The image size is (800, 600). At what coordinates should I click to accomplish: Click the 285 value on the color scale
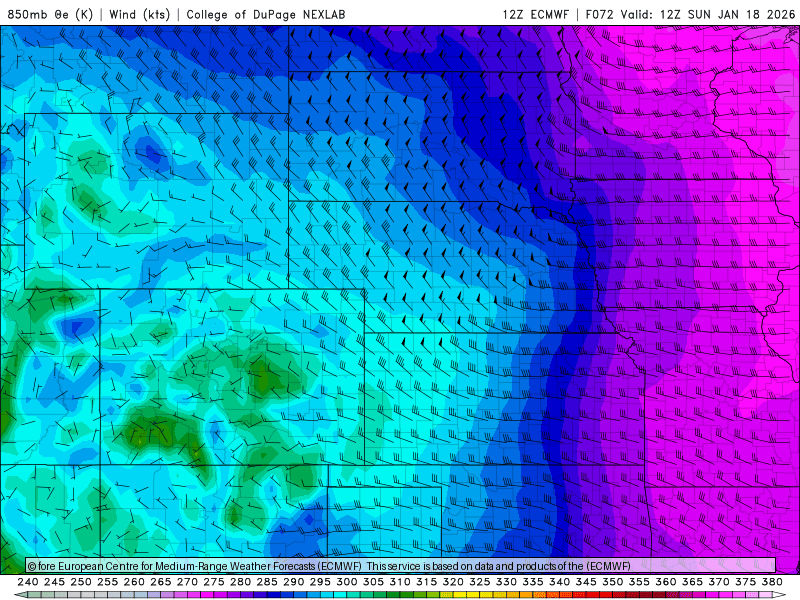coord(267,582)
